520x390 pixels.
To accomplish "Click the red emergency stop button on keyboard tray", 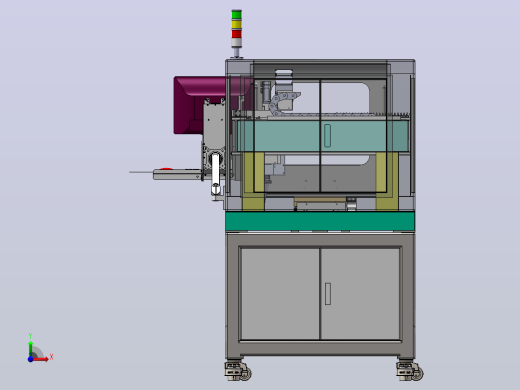I will (x=166, y=169).
